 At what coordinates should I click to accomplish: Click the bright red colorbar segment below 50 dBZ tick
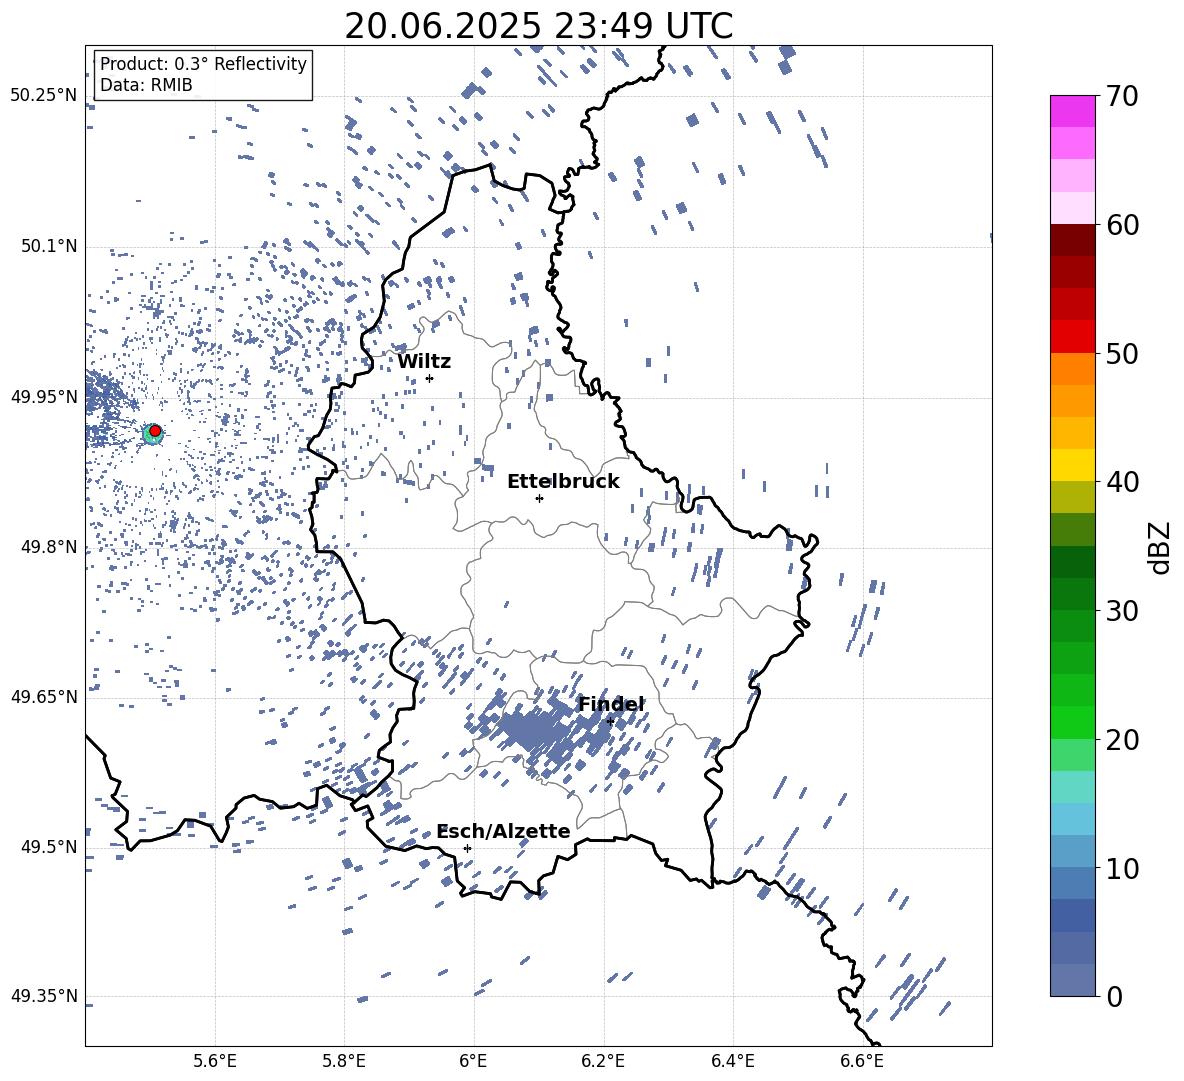click(1072, 337)
